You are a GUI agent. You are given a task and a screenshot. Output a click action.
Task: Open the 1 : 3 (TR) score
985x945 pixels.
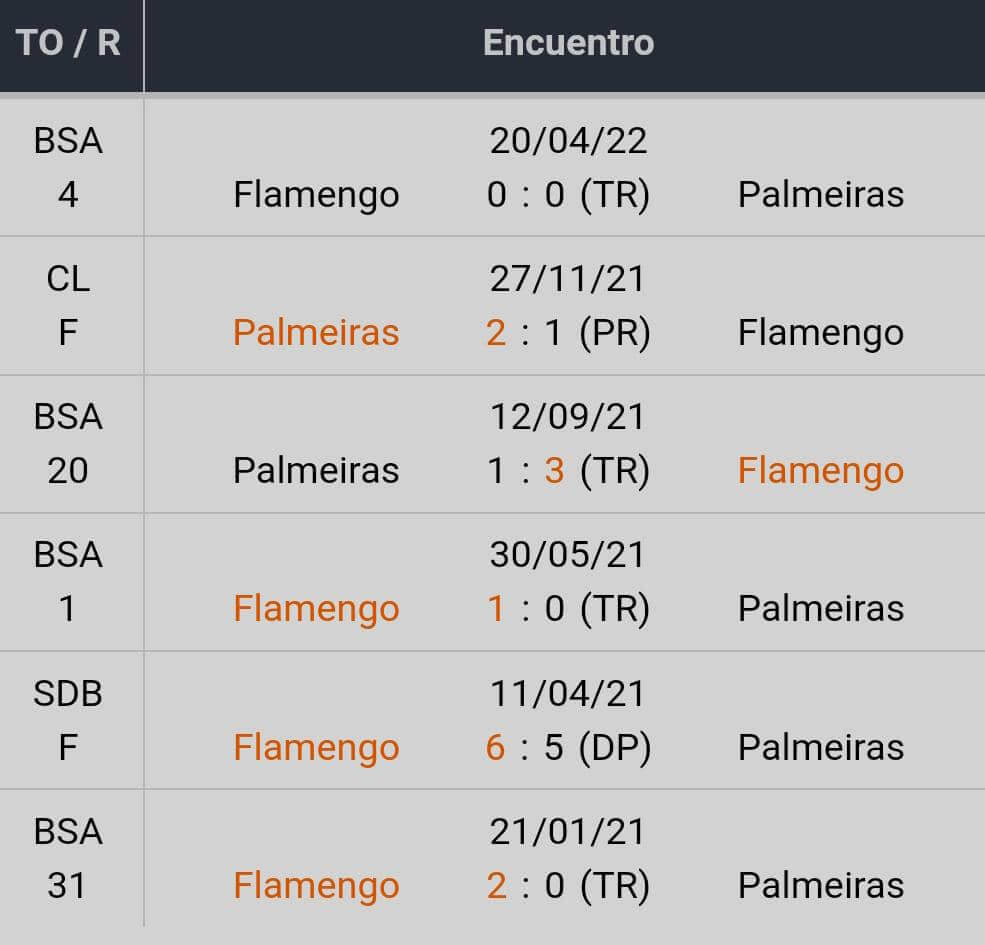coord(568,470)
